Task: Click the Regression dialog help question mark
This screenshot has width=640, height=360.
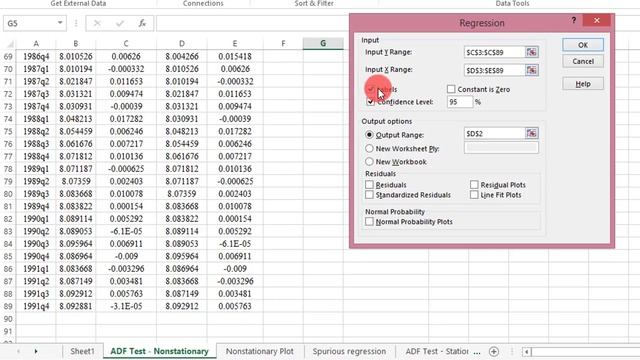Action: [x=573, y=20]
